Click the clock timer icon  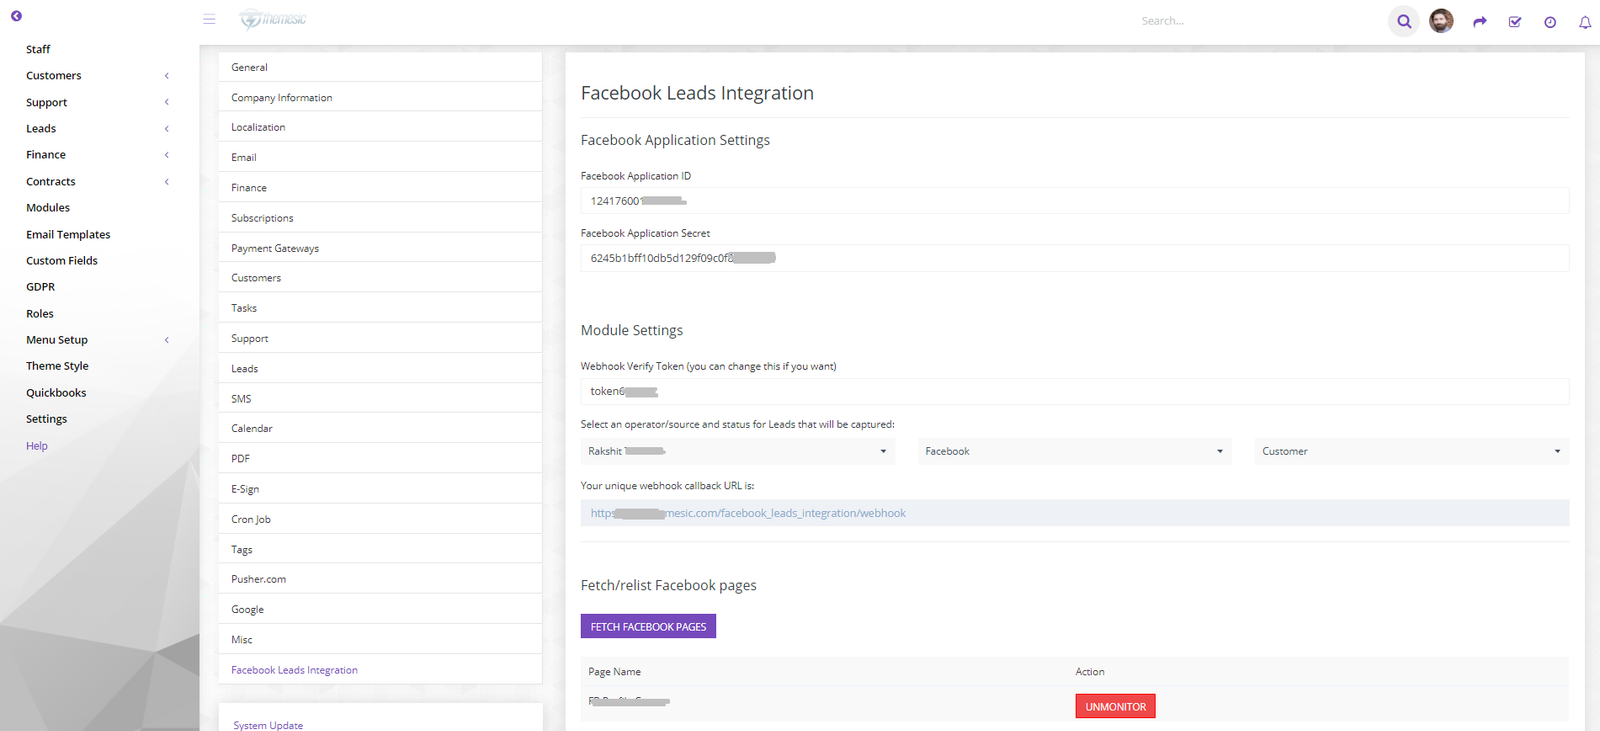(x=1550, y=22)
